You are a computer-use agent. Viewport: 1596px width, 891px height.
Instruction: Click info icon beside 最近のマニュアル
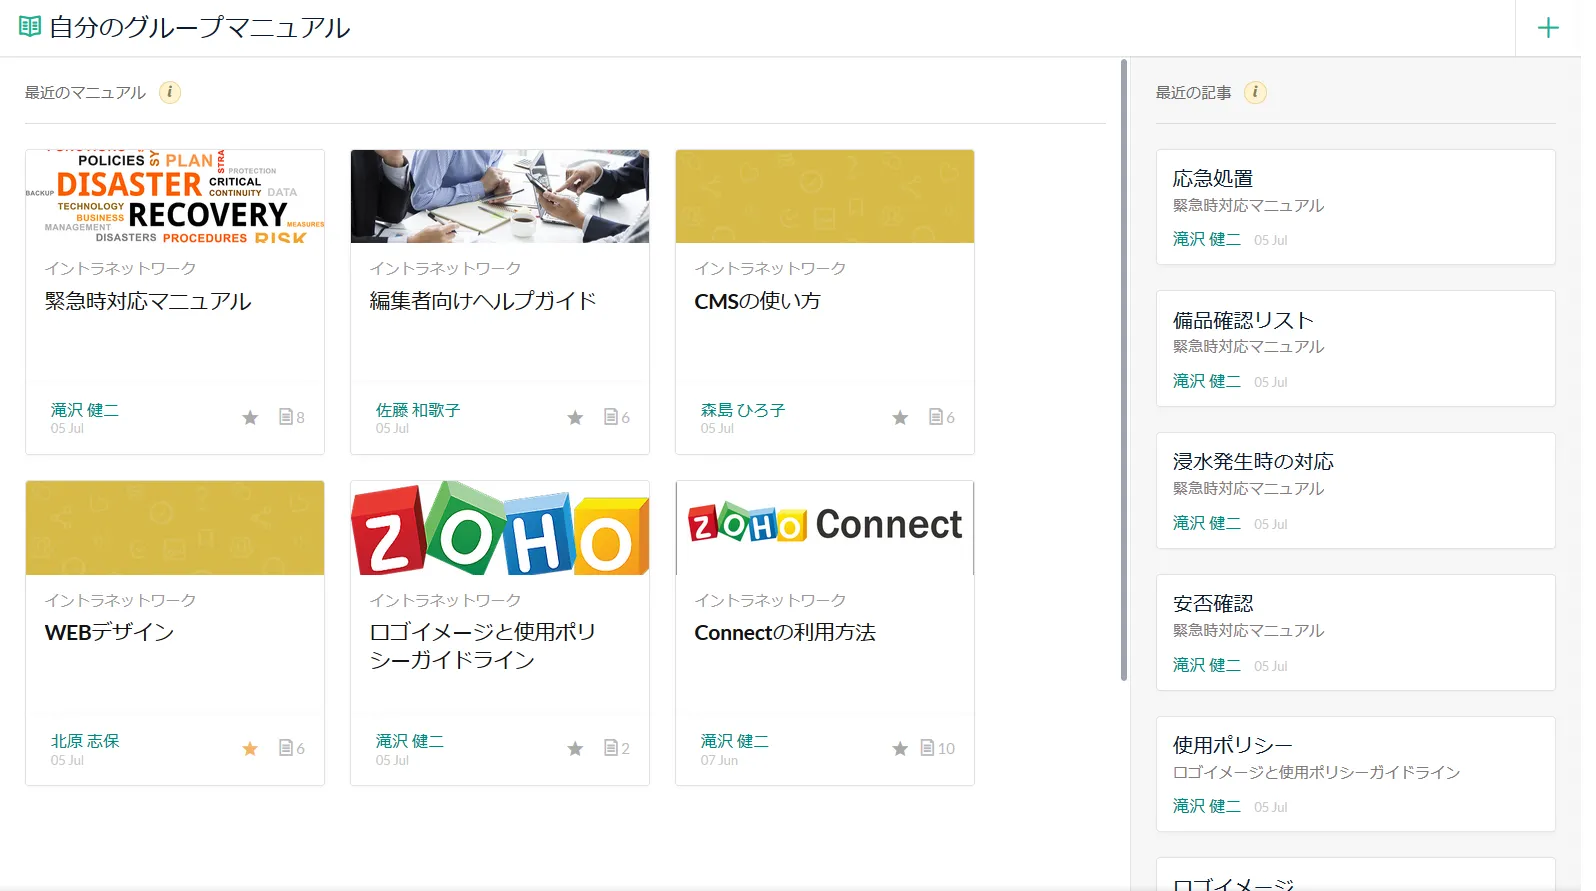coord(170,92)
